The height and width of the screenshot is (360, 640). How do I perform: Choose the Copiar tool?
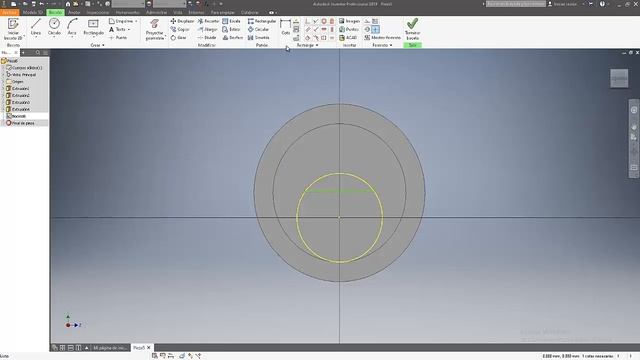[180, 29]
